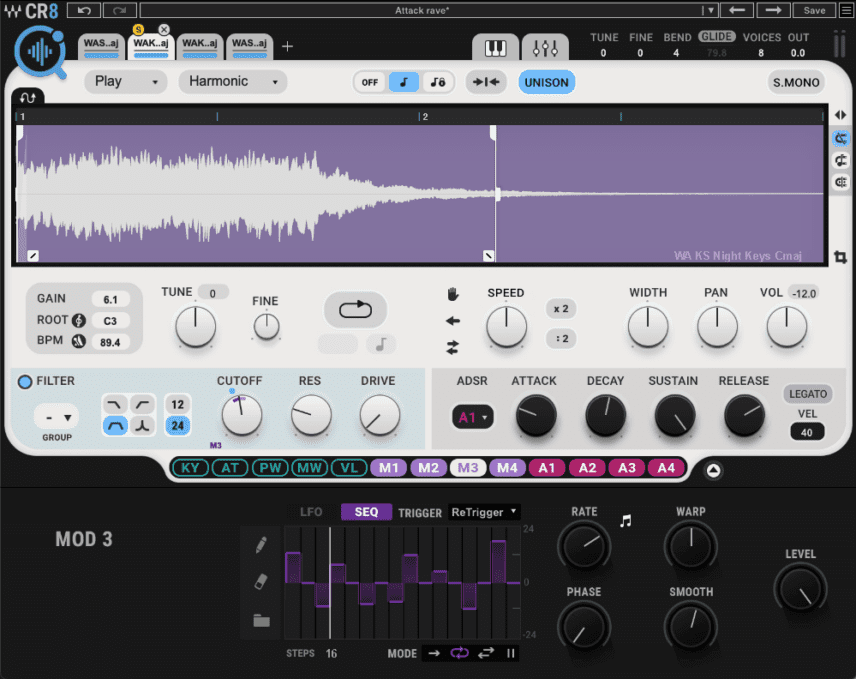Select the pencil draw tool
This screenshot has width=856, height=679.
pyautogui.click(x=261, y=545)
